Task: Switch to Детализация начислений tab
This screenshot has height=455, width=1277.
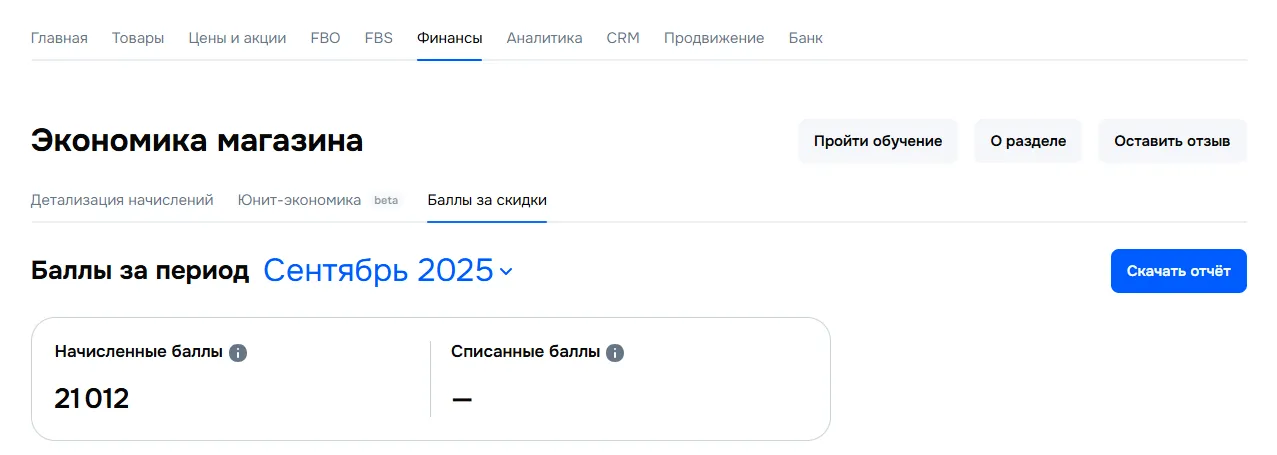Action: [122, 200]
